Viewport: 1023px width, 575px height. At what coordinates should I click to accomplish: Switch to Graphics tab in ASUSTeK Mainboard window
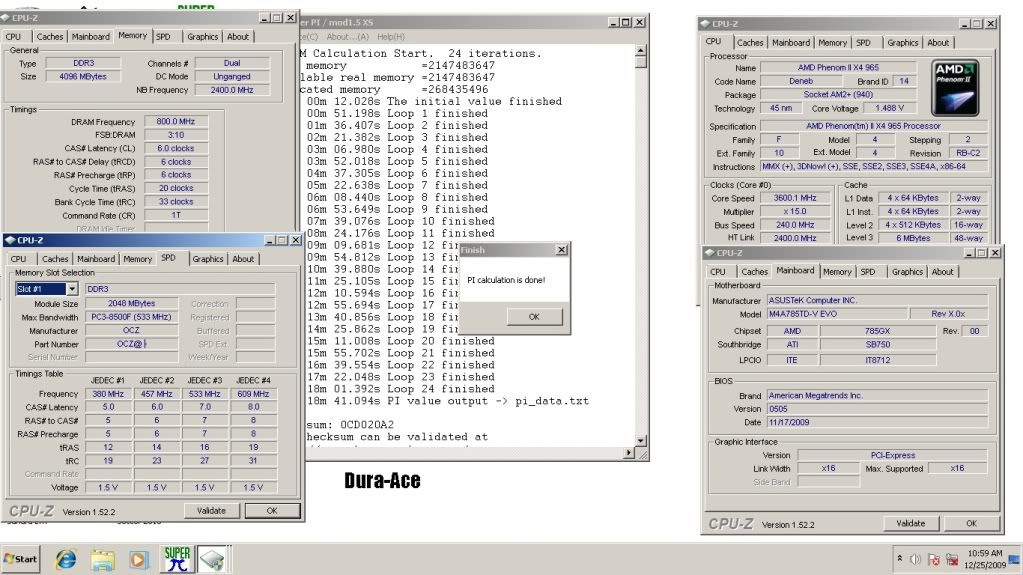pyautogui.click(x=907, y=272)
